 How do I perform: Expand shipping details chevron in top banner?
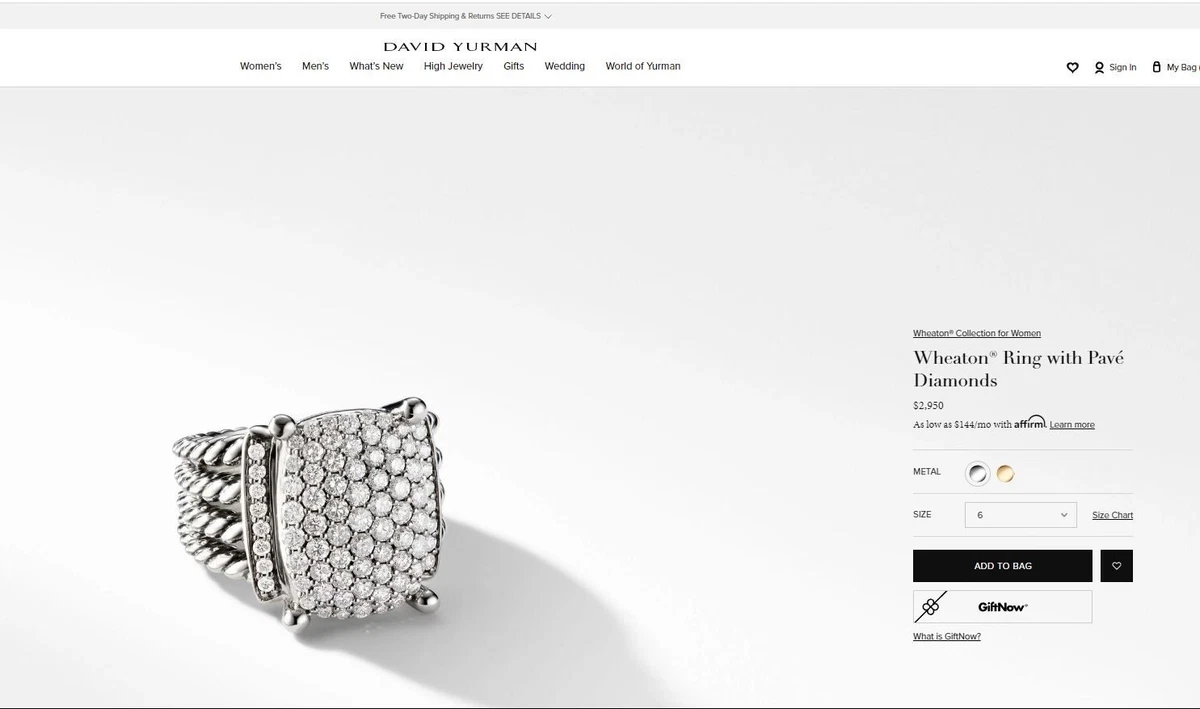[548, 16]
